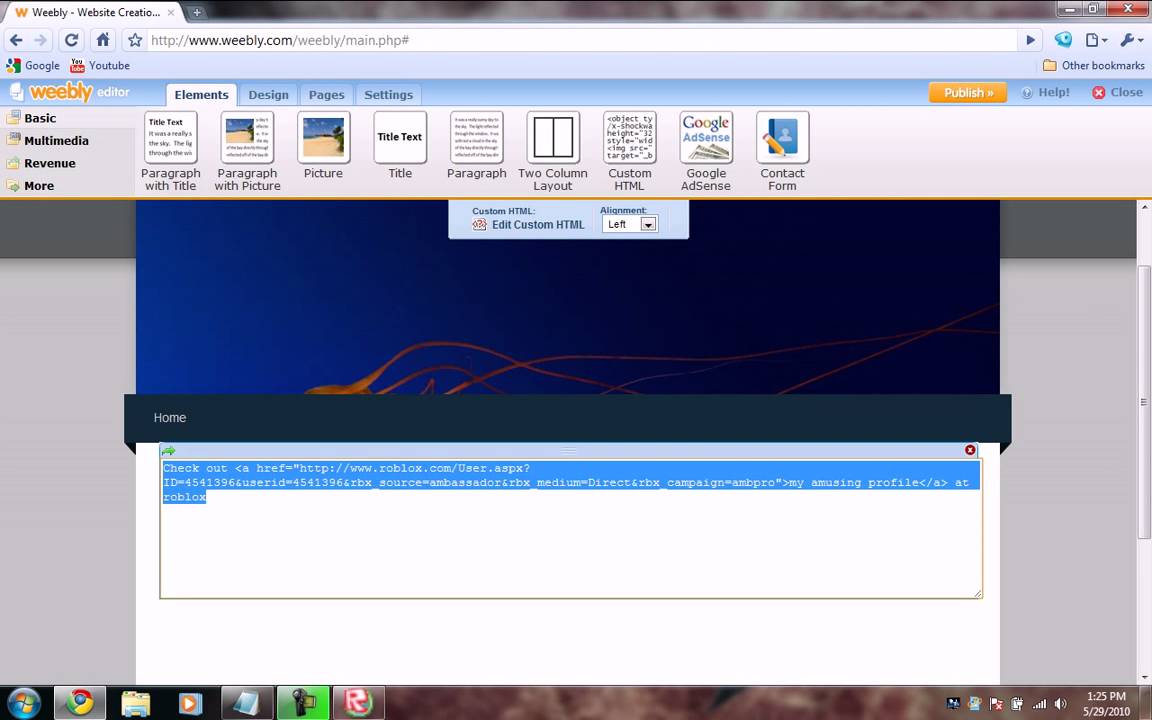Click the scroll up arrow of the page
The height and width of the screenshot is (720, 1152).
1144,205
